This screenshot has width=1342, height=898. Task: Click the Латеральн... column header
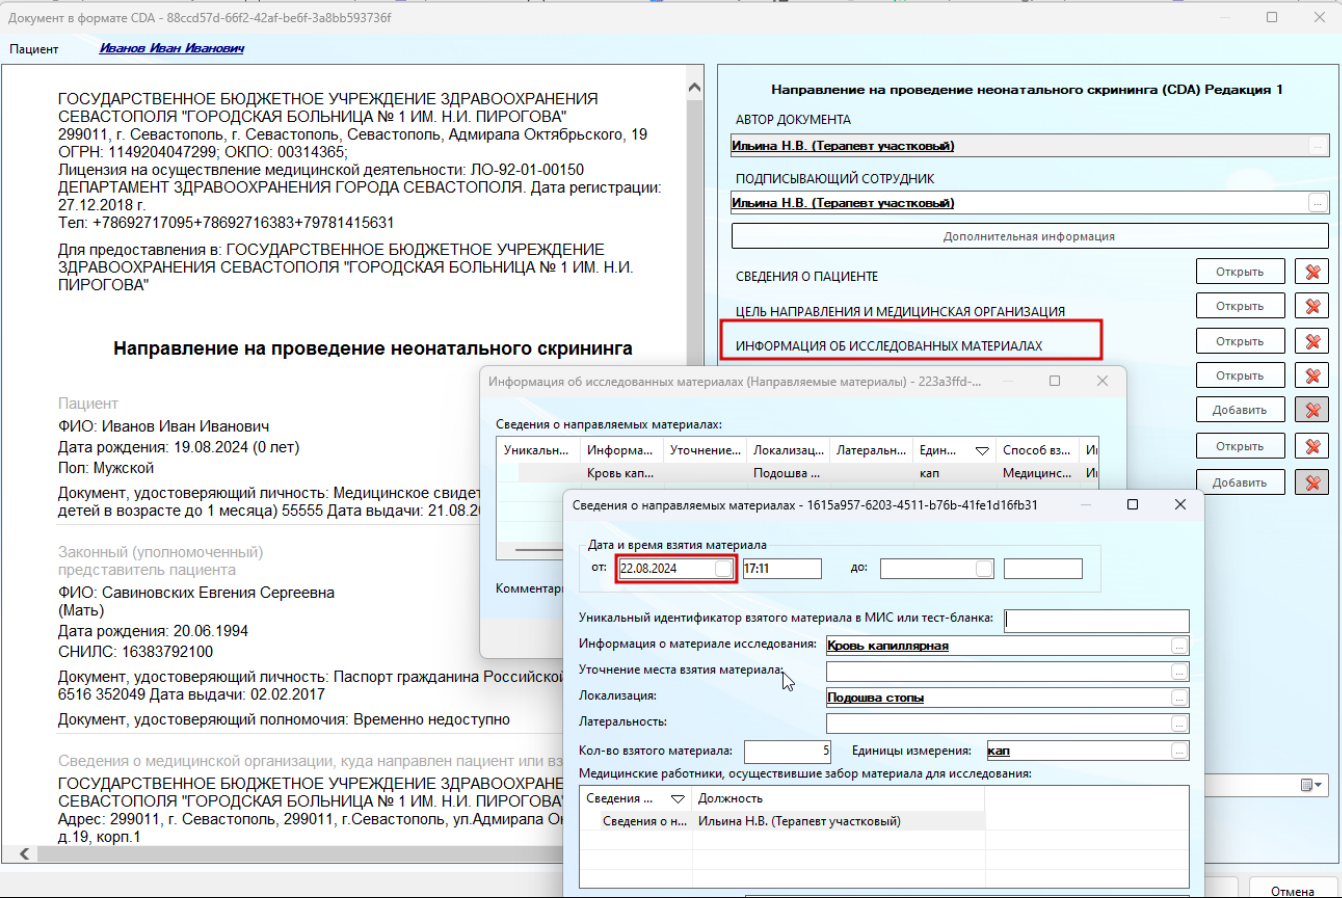click(871, 451)
